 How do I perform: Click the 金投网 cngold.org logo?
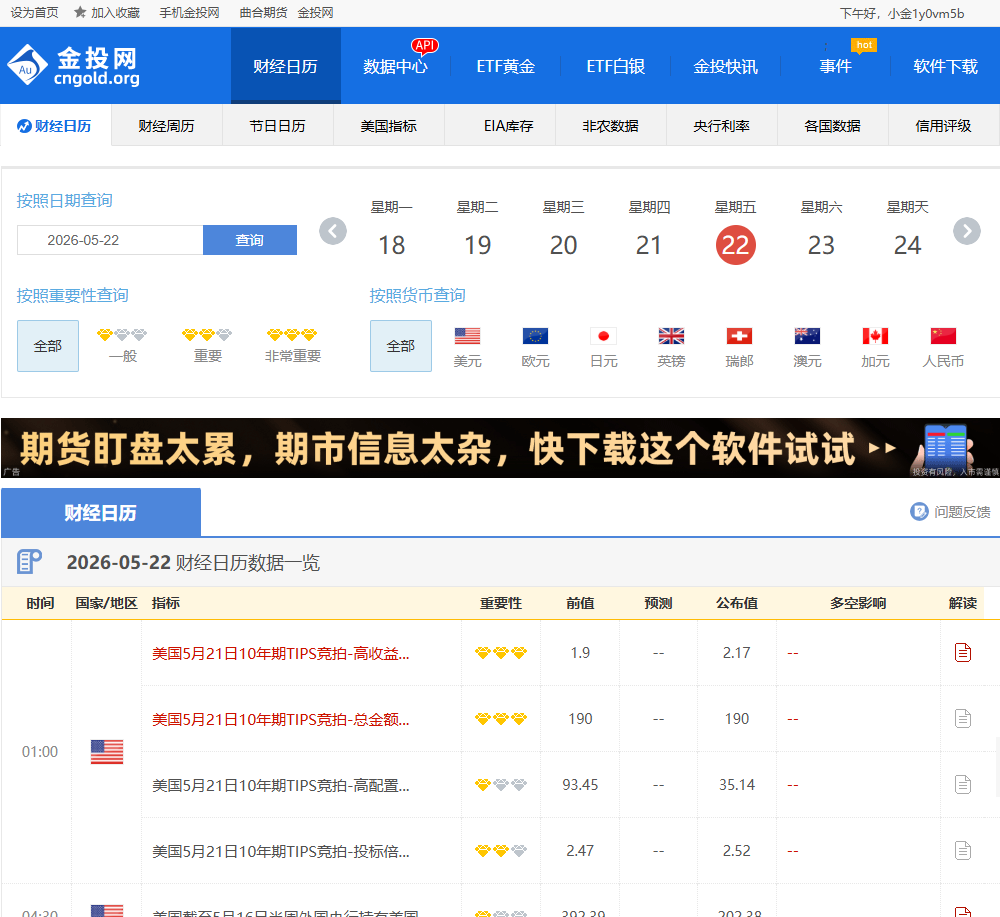[73, 65]
